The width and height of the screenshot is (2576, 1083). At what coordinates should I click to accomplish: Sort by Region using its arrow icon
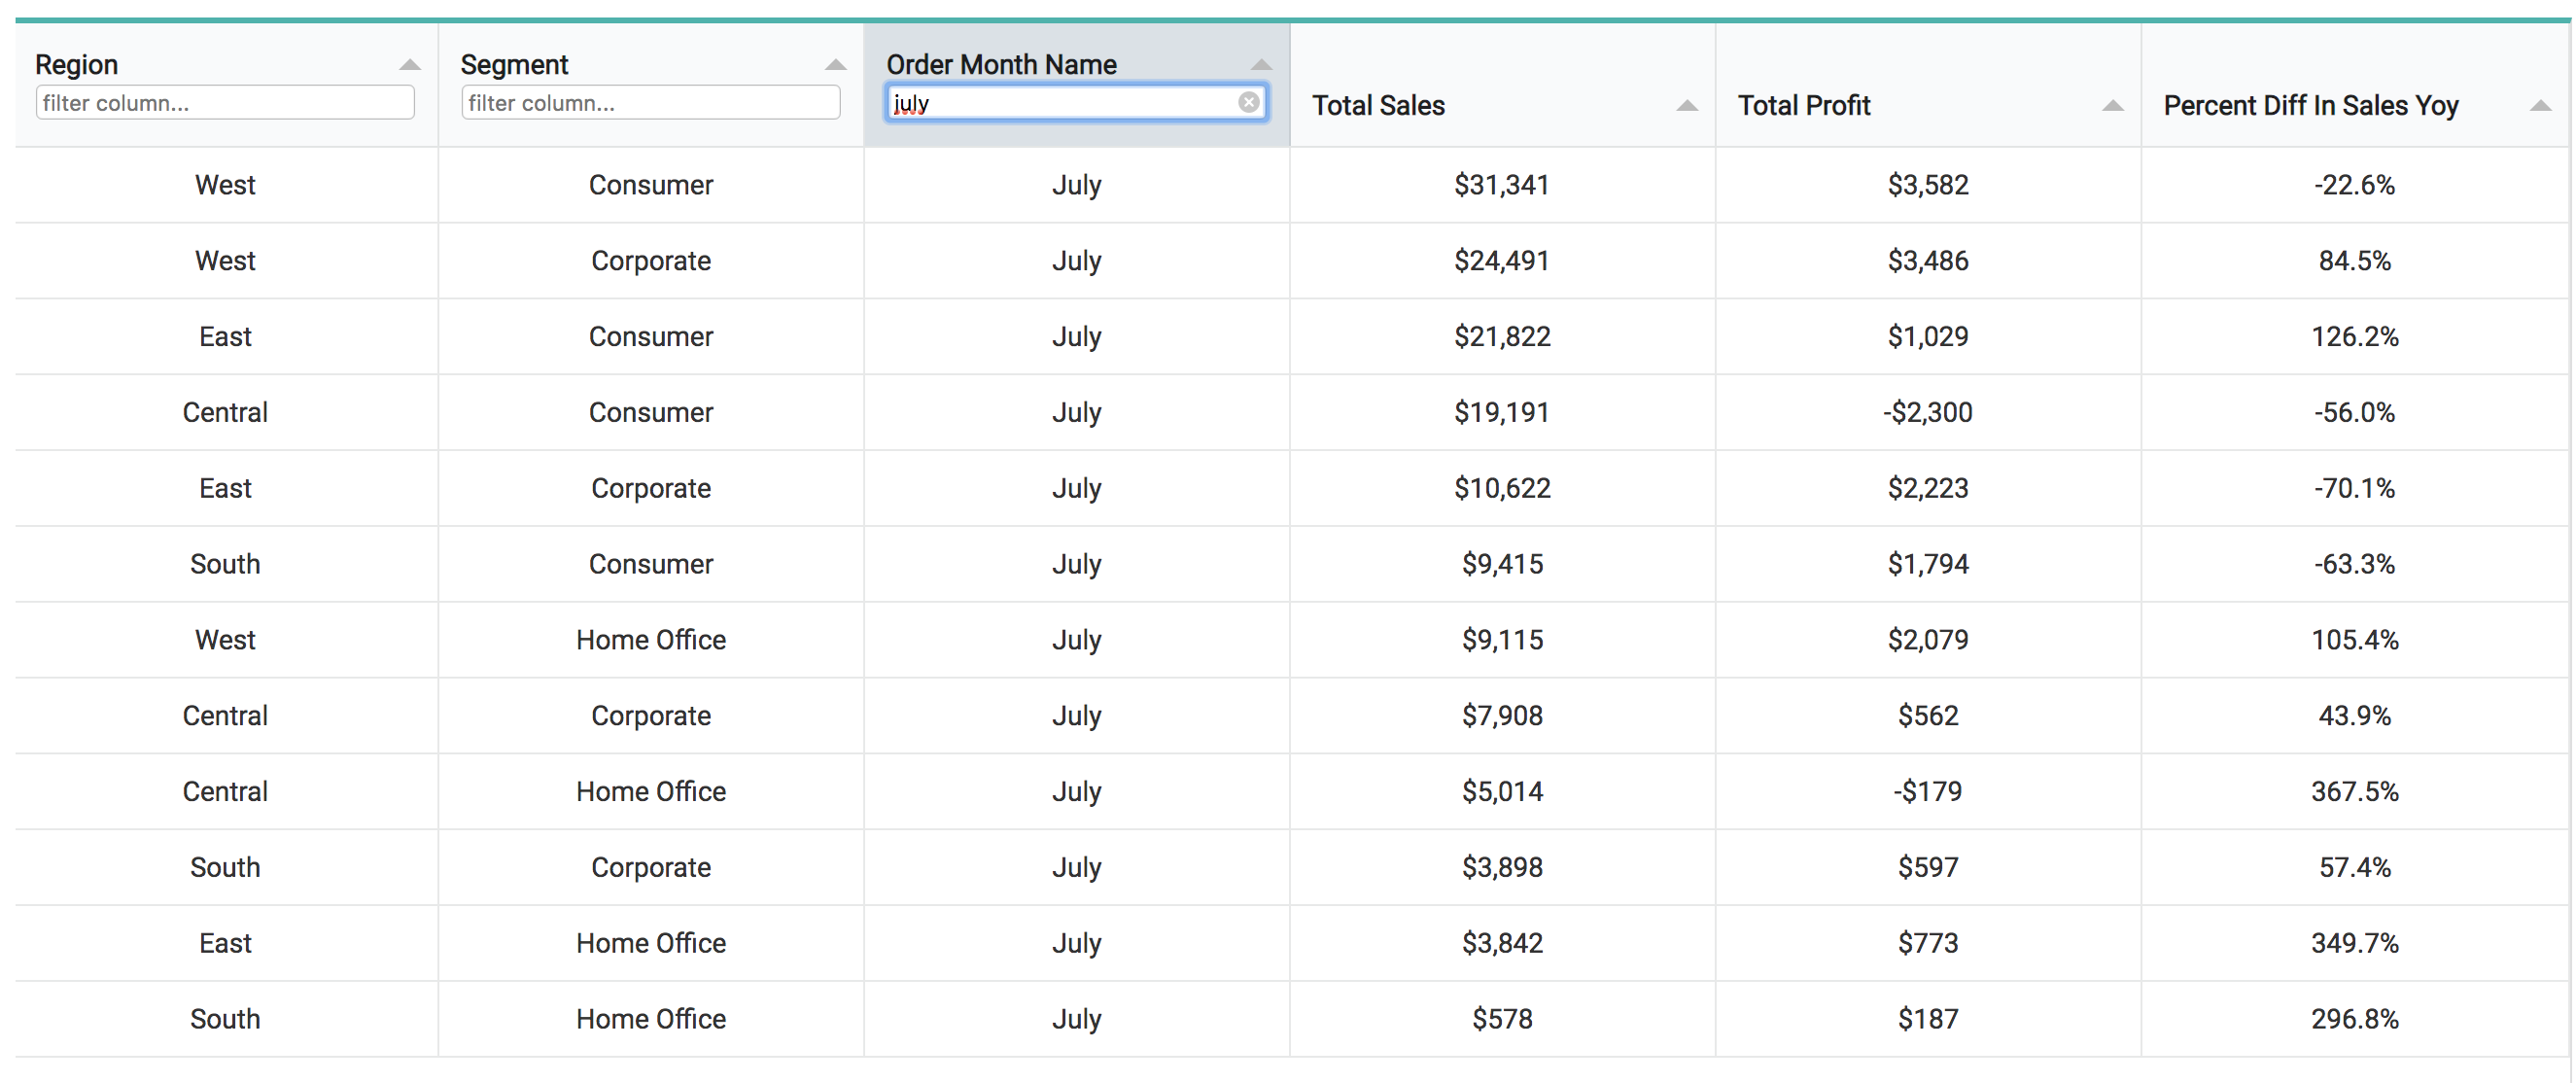coord(409,65)
